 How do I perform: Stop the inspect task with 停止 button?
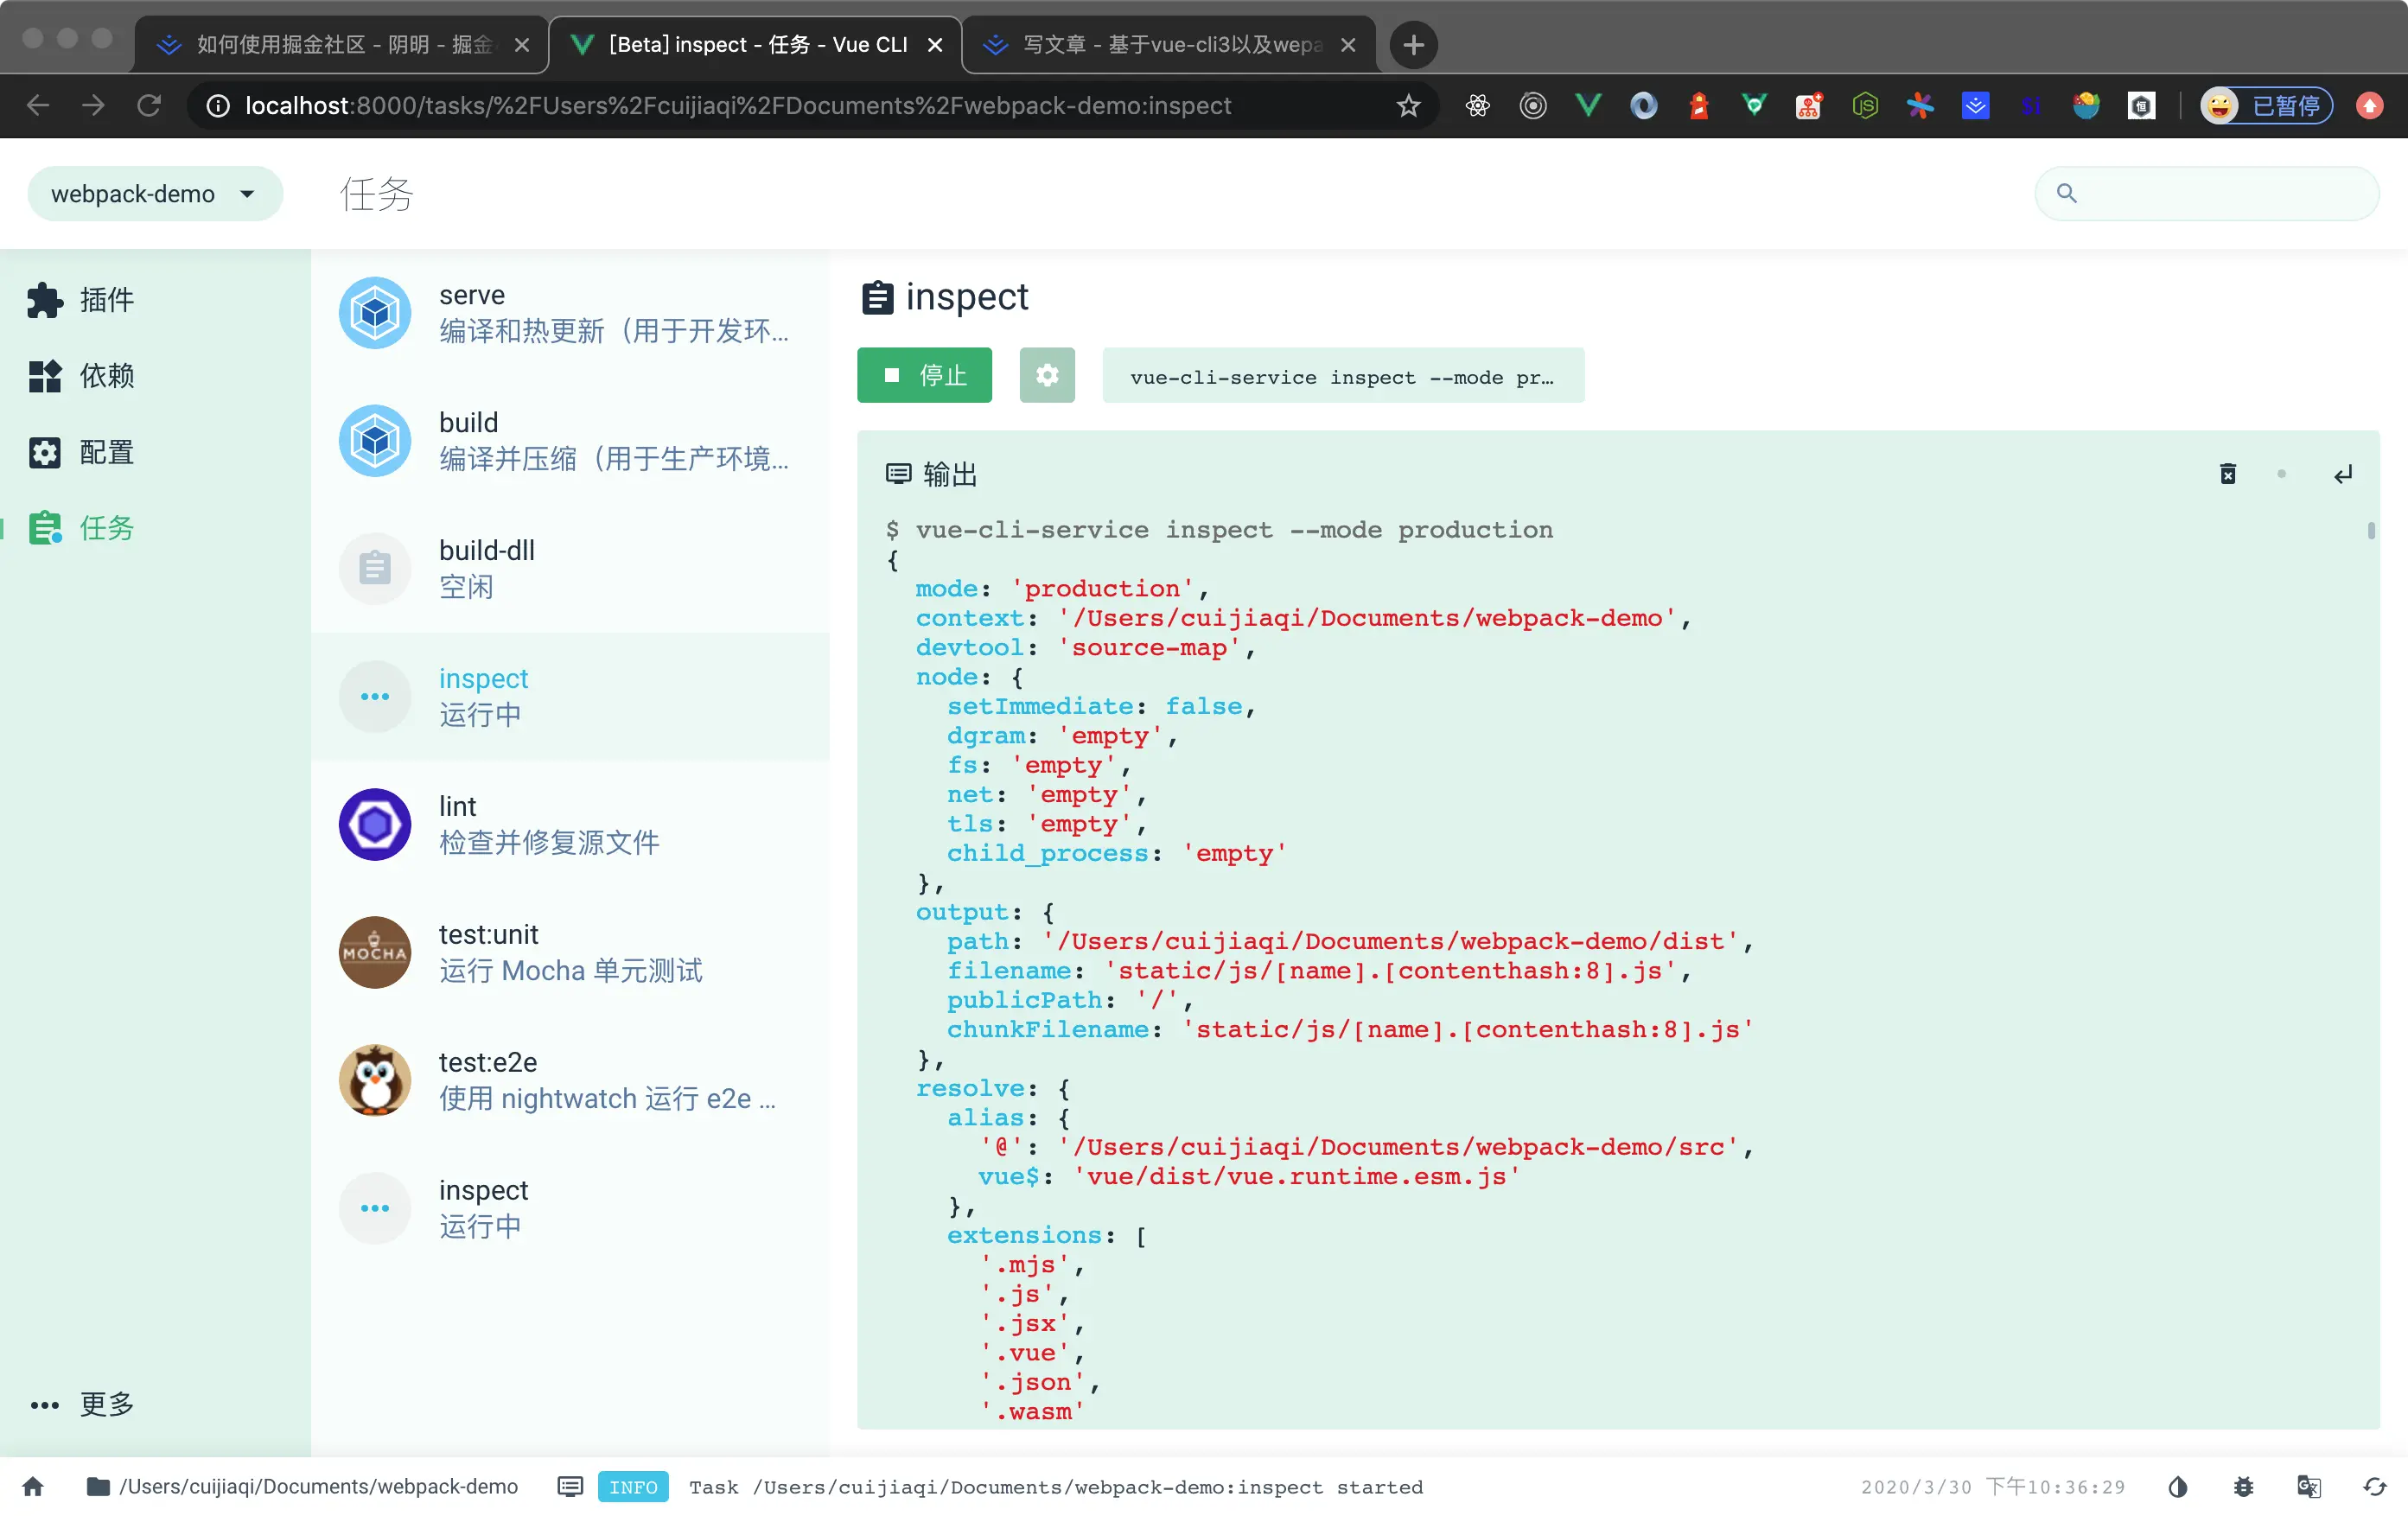pos(924,375)
